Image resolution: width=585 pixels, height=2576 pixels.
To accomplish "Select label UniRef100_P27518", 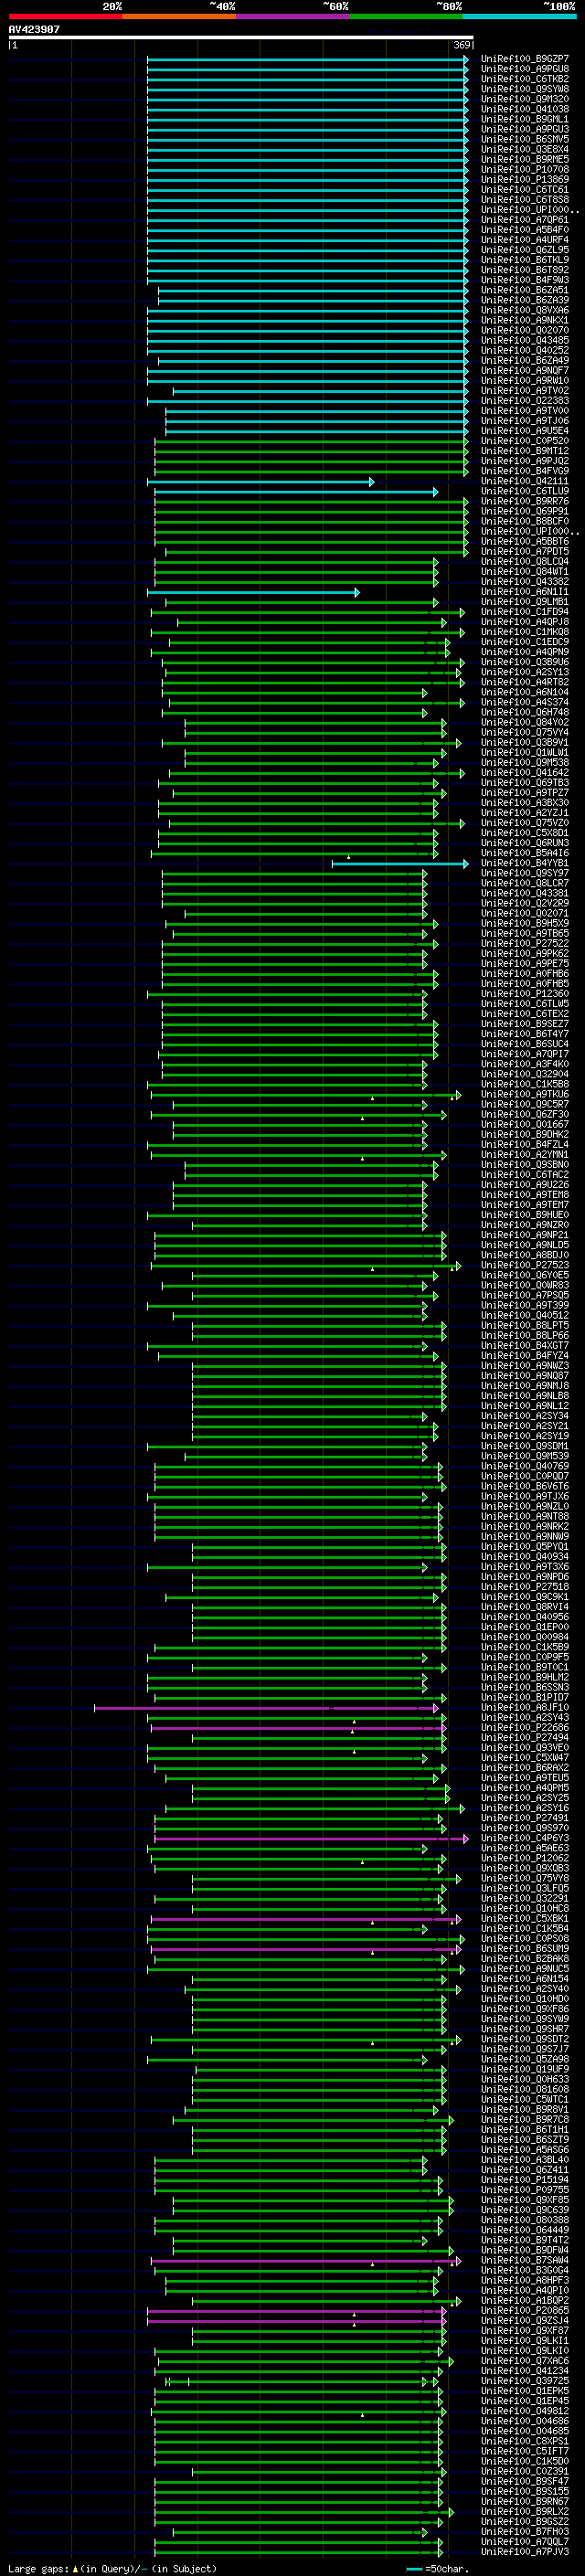I will pyautogui.click(x=525, y=1588).
